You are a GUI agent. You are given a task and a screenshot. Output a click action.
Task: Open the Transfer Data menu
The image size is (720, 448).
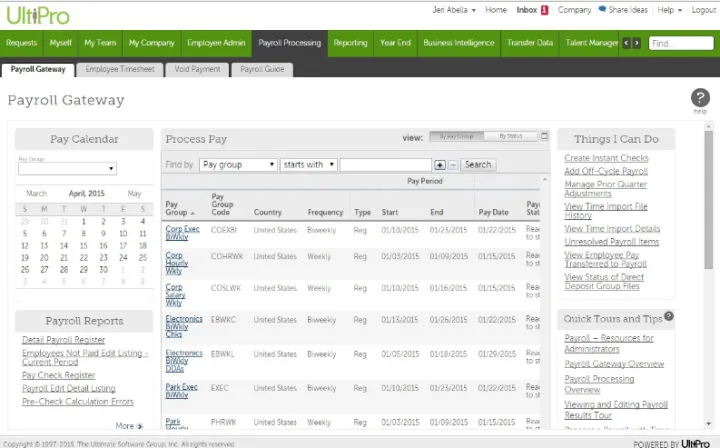[x=530, y=43]
